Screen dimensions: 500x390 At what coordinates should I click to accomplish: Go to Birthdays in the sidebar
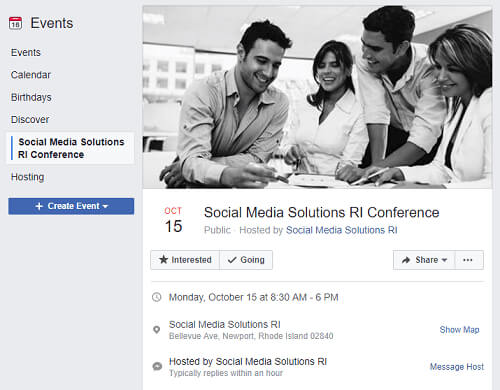(x=31, y=97)
